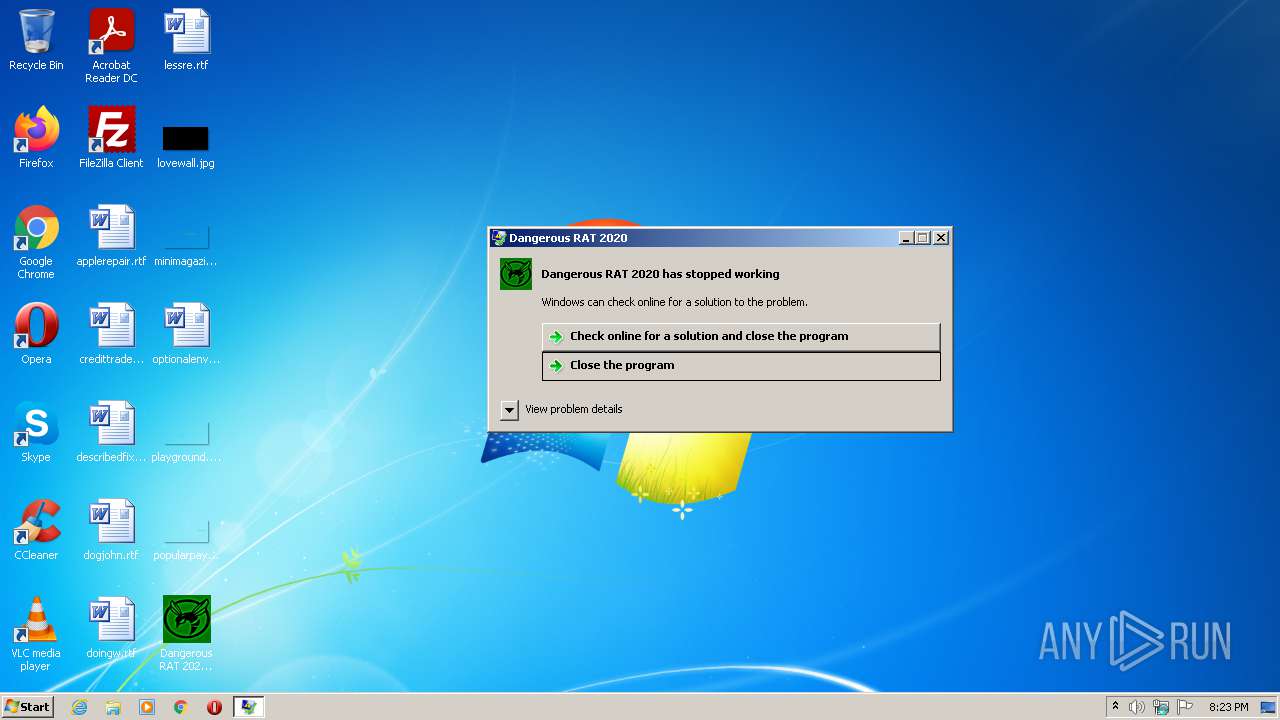Open the volume control in the tray
This screenshot has height=720, width=1280.
1137,707
